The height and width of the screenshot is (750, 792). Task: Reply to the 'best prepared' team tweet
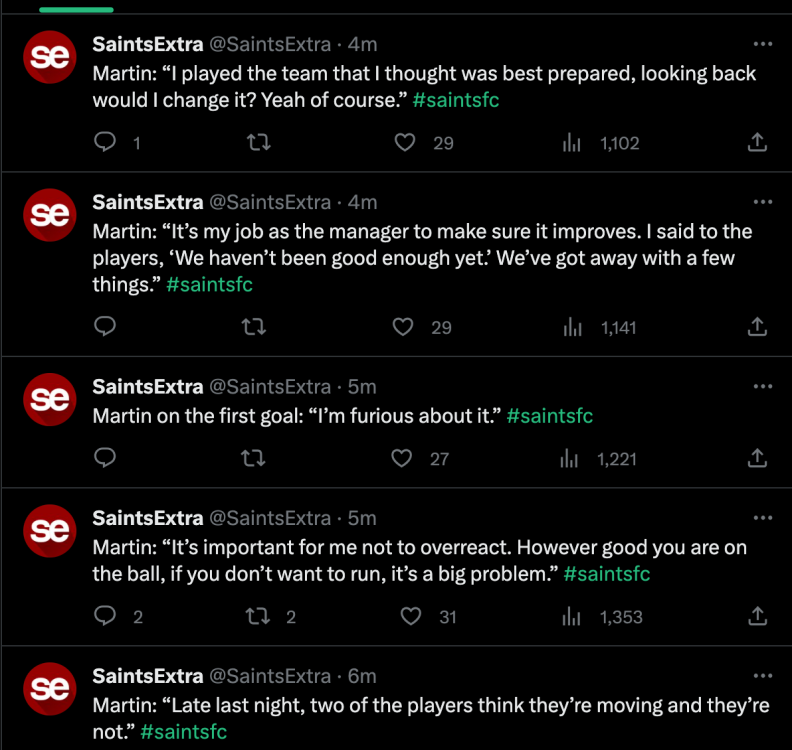coord(105,143)
